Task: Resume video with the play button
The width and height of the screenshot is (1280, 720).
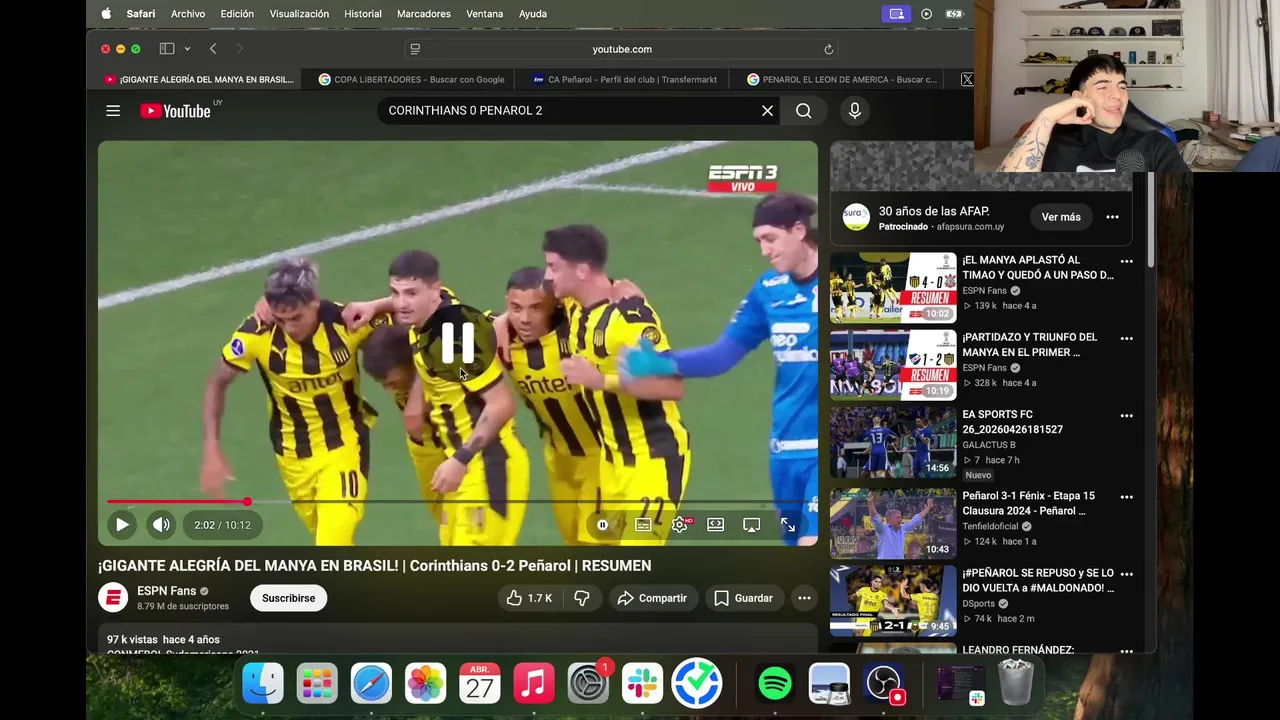Action: click(x=122, y=524)
